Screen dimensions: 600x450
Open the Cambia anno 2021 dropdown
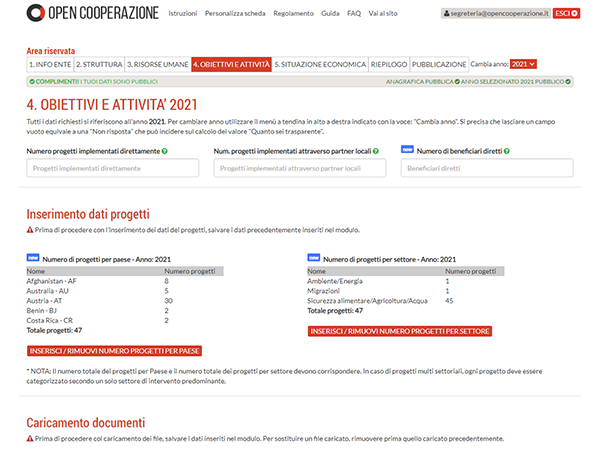tap(523, 64)
